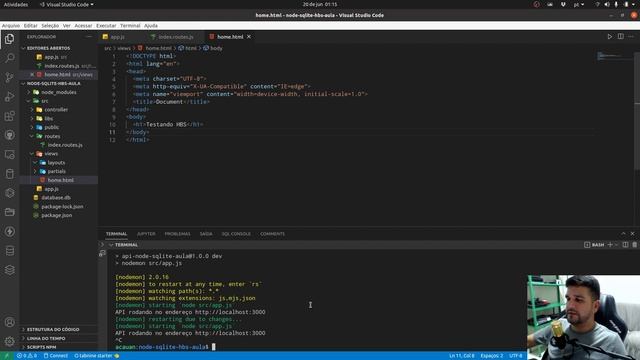Open the Ajuda menu
The height and width of the screenshot is (360, 640).
click(x=151, y=25)
